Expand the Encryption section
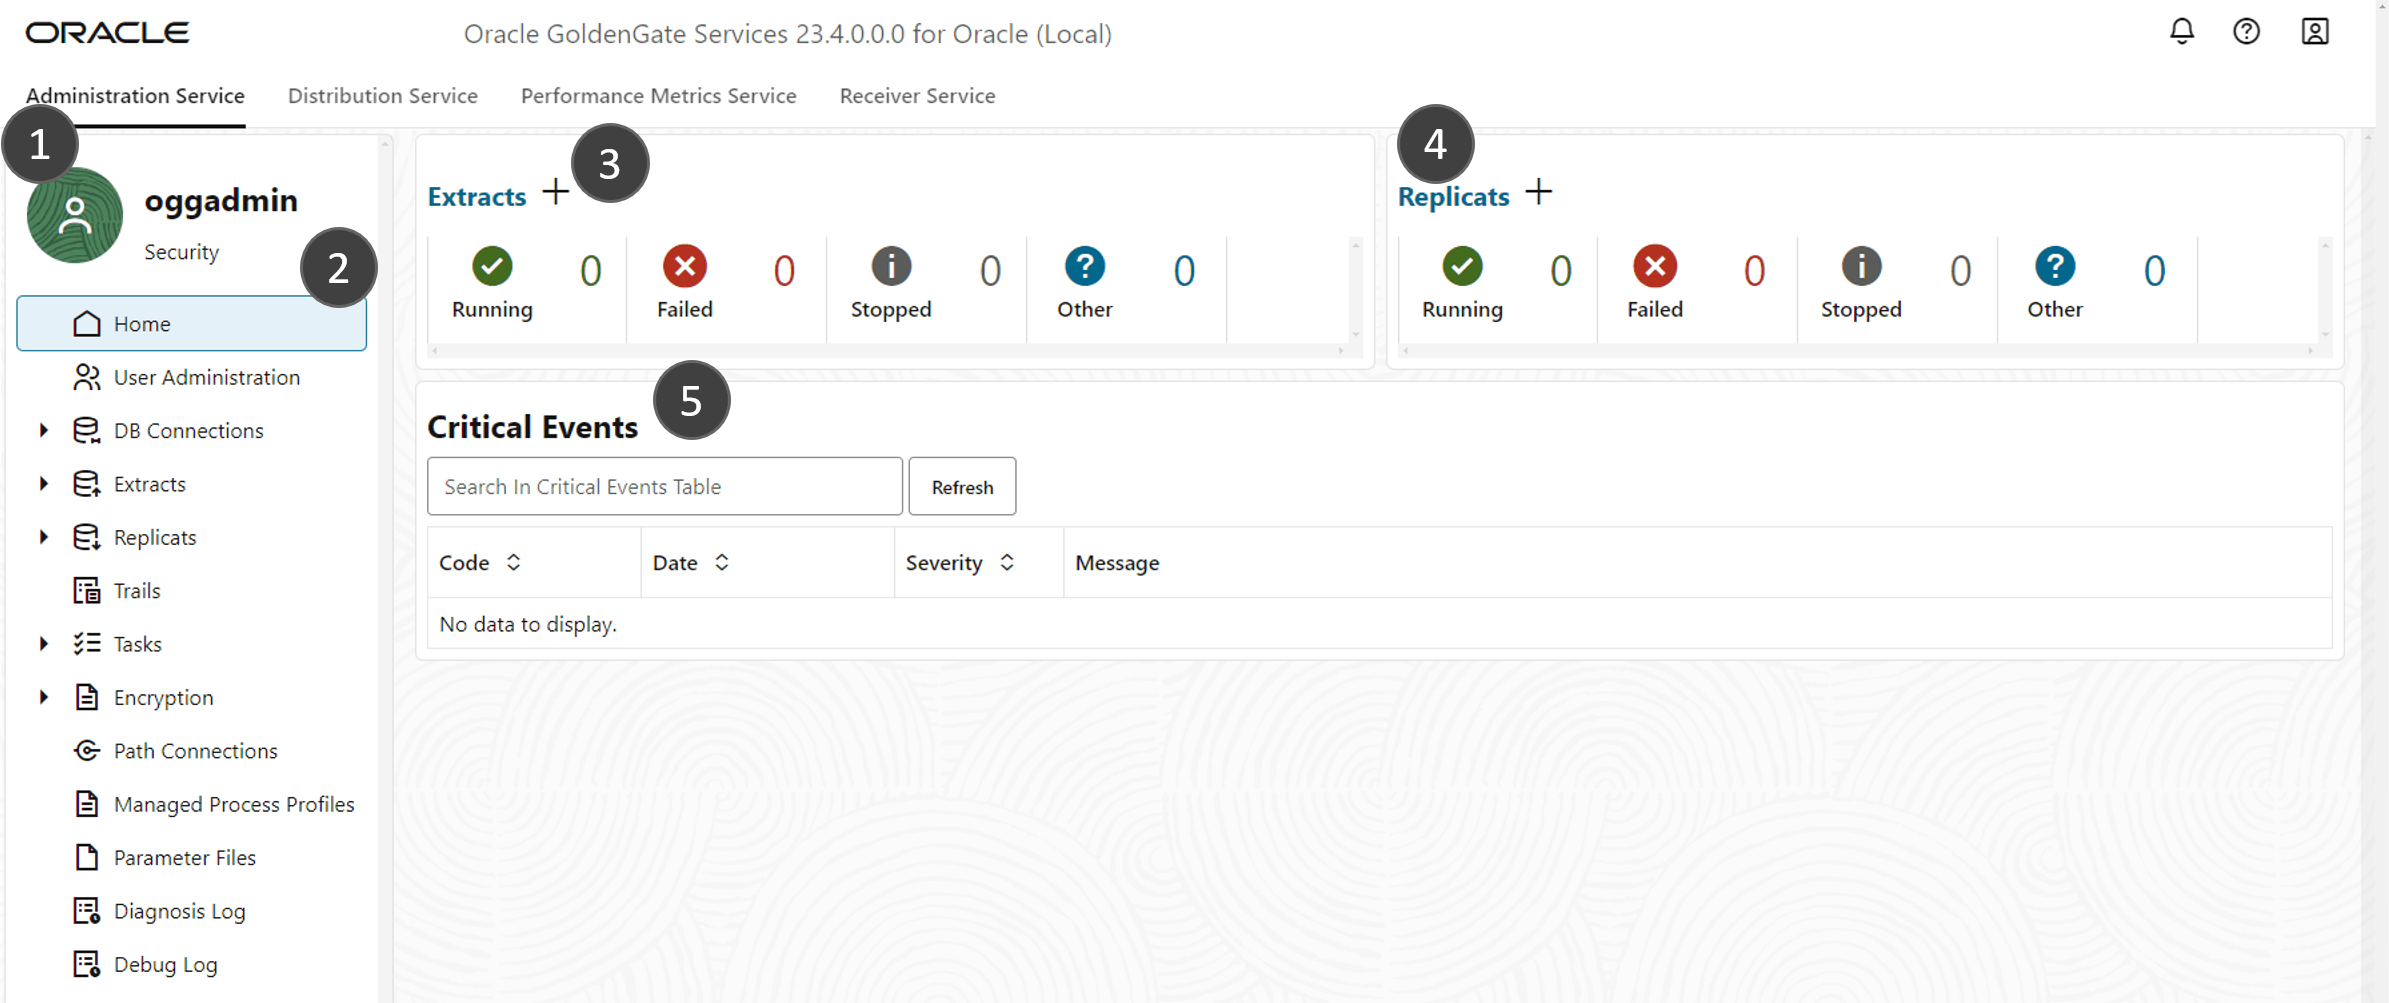Image resolution: width=2389 pixels, height=1003 pixels. tap(42, 697)
